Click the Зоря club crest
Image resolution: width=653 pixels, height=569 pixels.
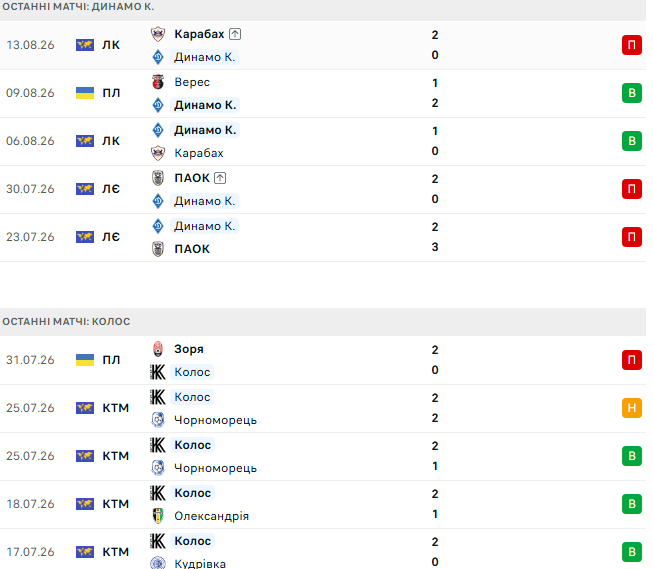coord(158,349)
